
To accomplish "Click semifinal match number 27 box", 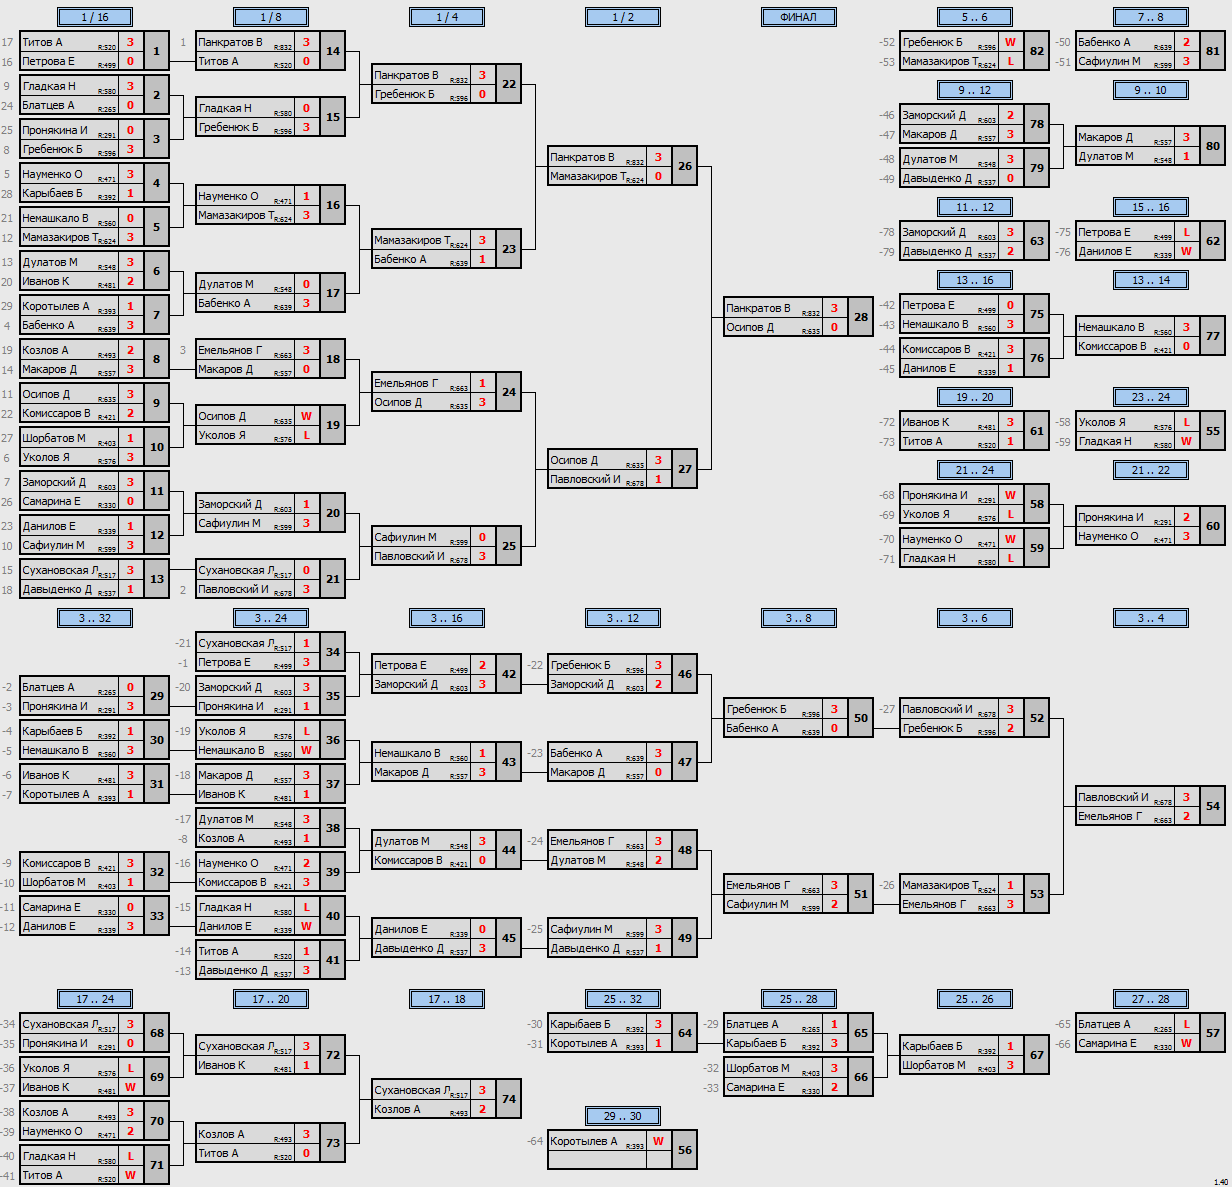I will point(685,469).
